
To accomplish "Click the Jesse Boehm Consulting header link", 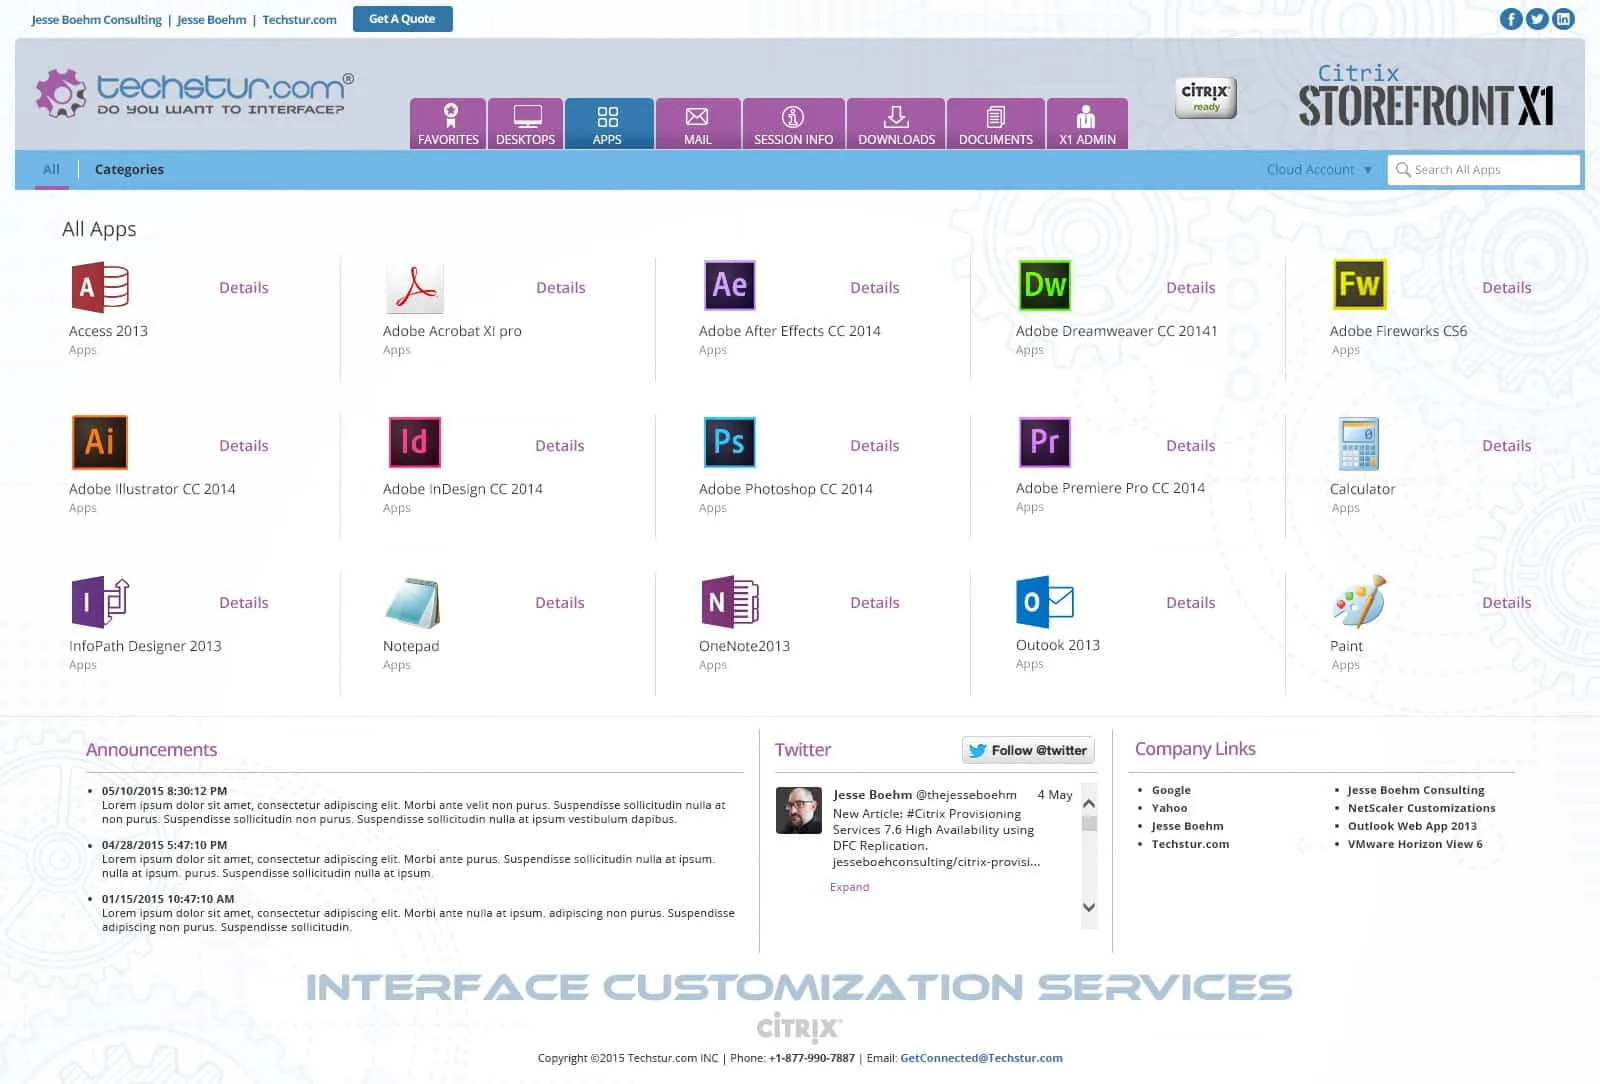I will [x=96, y=20].
